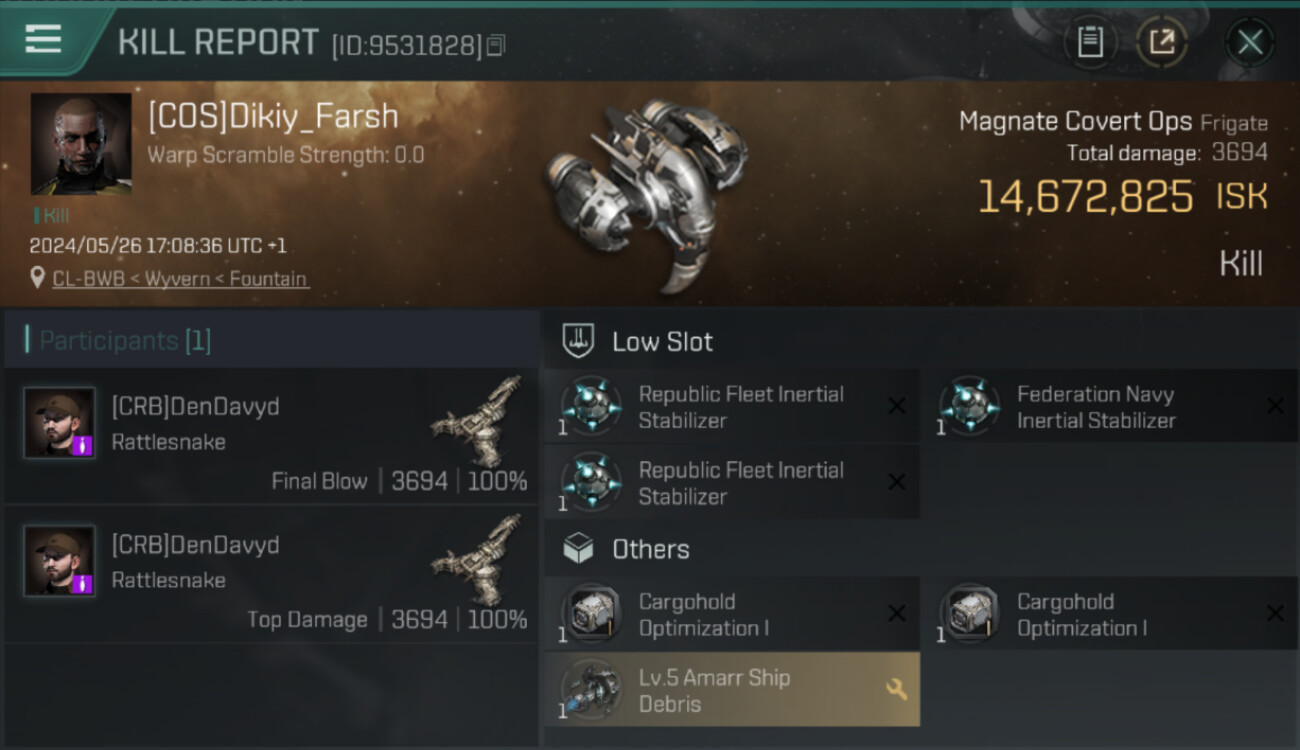Click DenDavyd portrait in Final Blow row
The height and width of the screenshot is (750, 1300).
point(60,423)
